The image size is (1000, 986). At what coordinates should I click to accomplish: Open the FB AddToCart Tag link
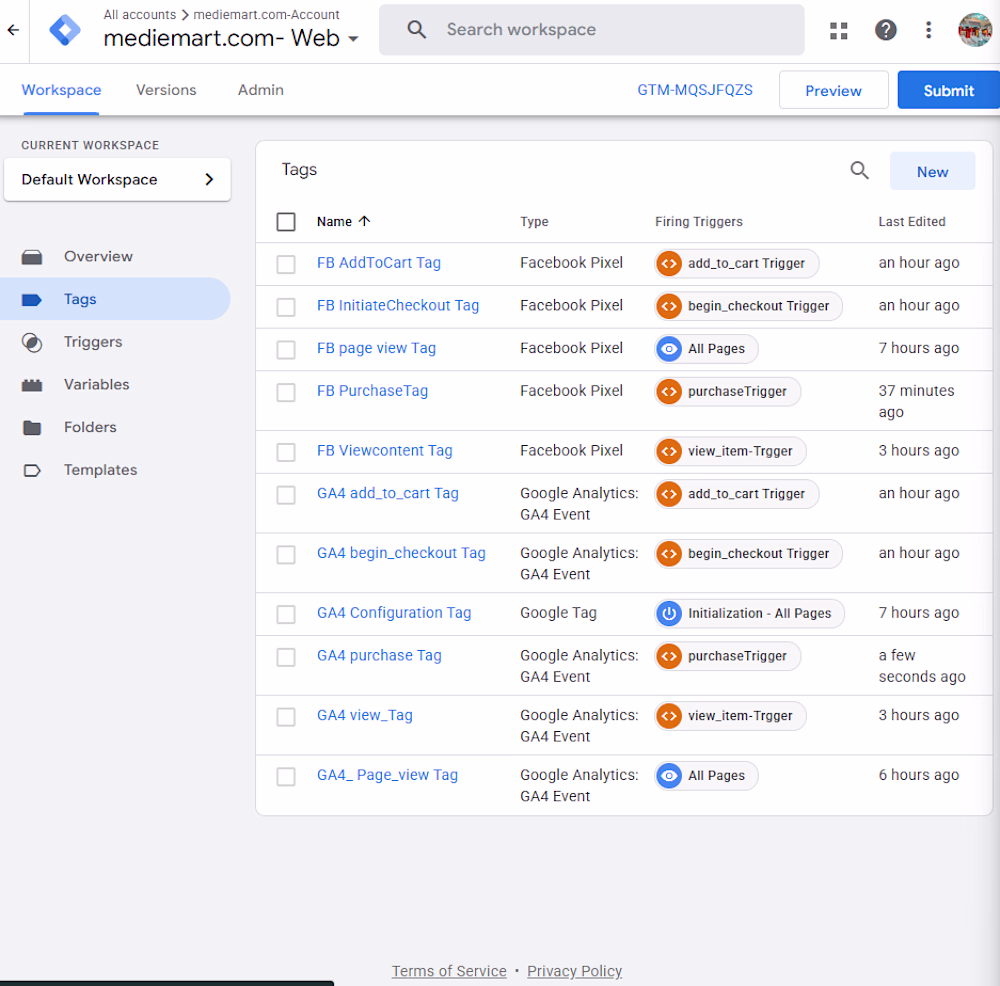[x=379, y=263]
